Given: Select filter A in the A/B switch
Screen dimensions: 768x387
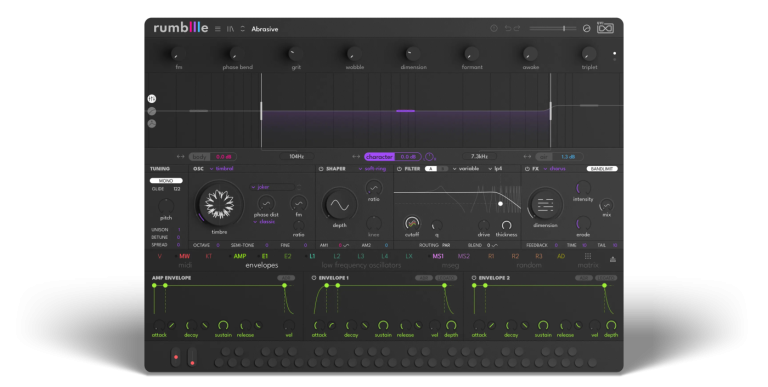Looking at the screenshot, I should (431, 169).
